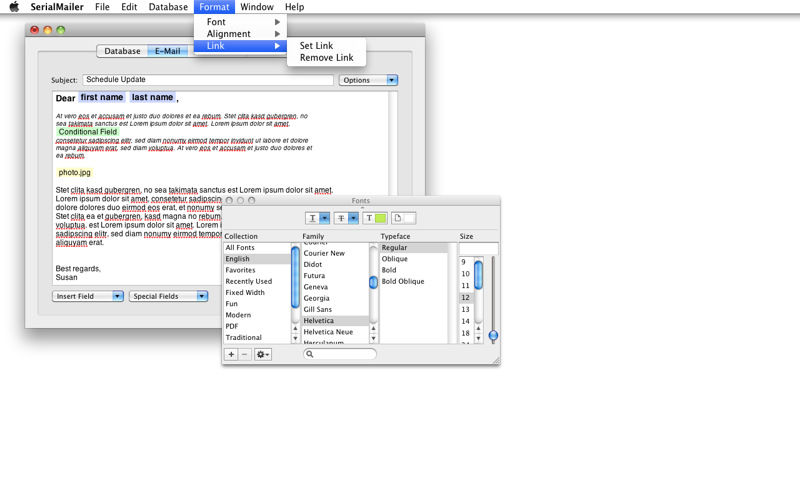Open the Window menu
The image size is (800, 500).
coord(257,7)
